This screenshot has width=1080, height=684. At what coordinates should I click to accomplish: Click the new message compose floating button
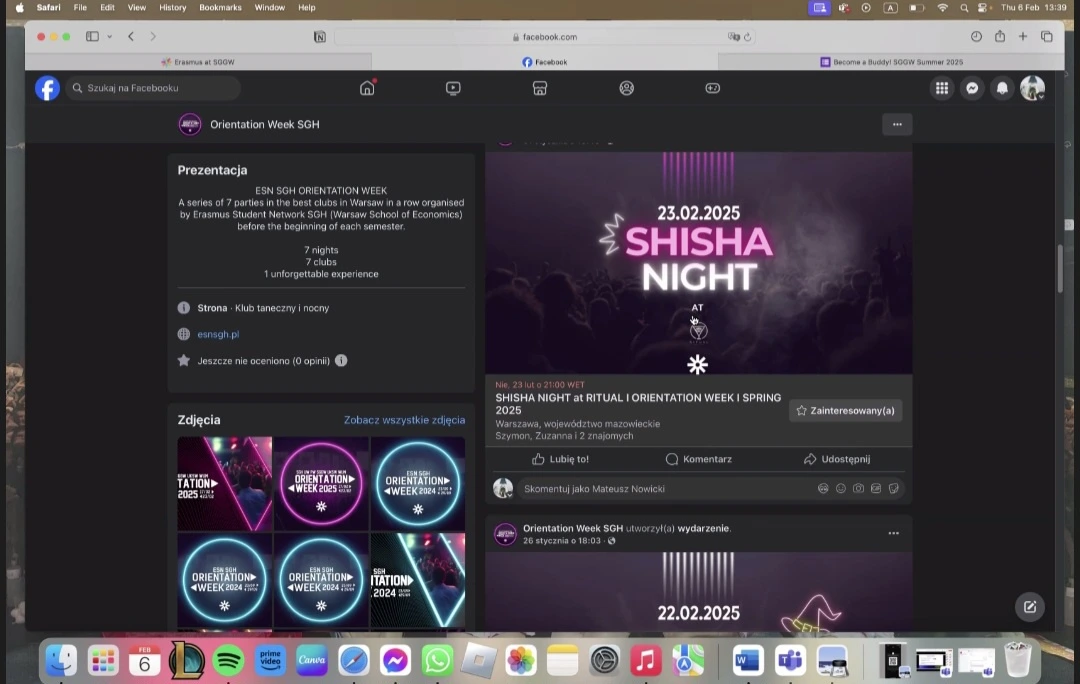(1030, 607)
